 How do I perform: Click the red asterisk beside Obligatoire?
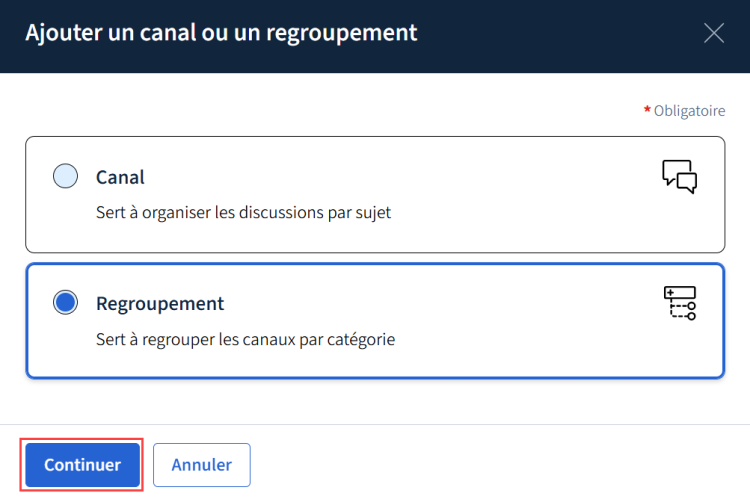647,109
